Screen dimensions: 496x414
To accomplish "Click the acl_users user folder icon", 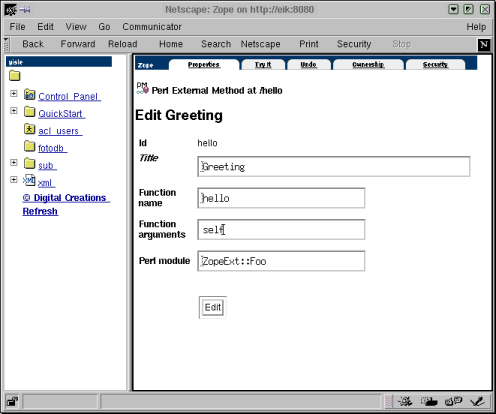I will coord(29,129).
